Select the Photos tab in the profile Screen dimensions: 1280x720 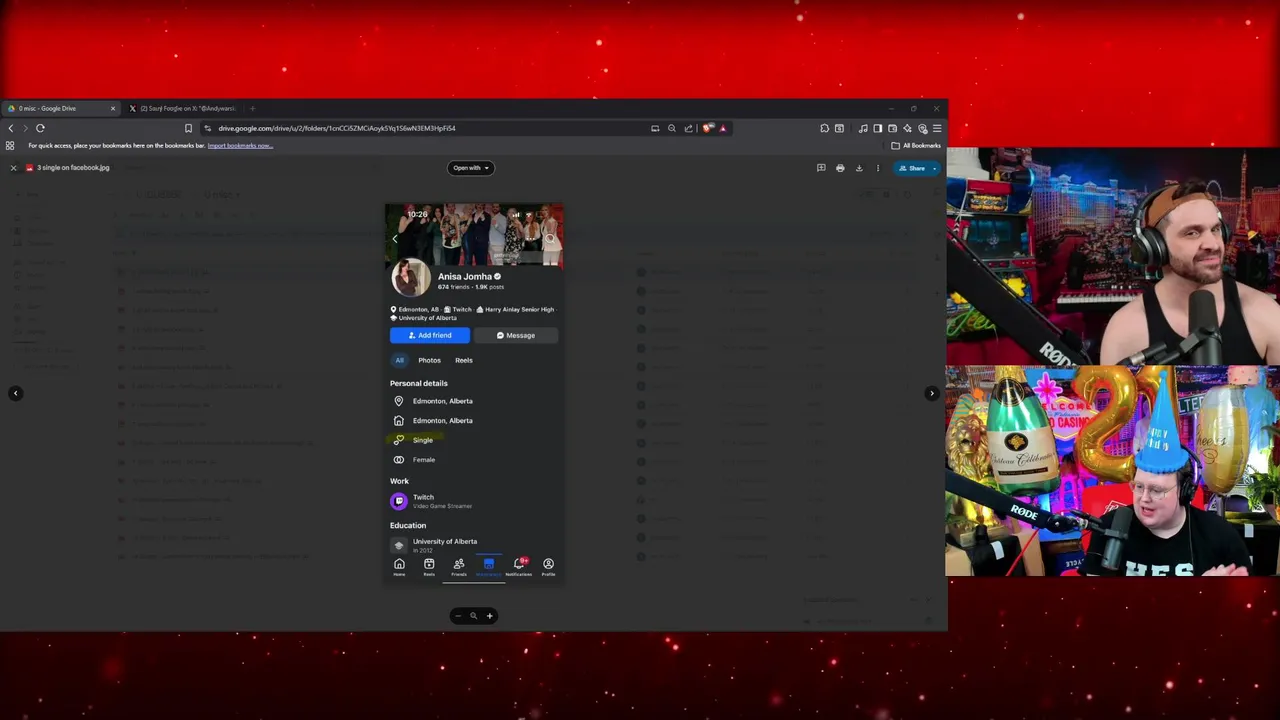click(429, 361)
